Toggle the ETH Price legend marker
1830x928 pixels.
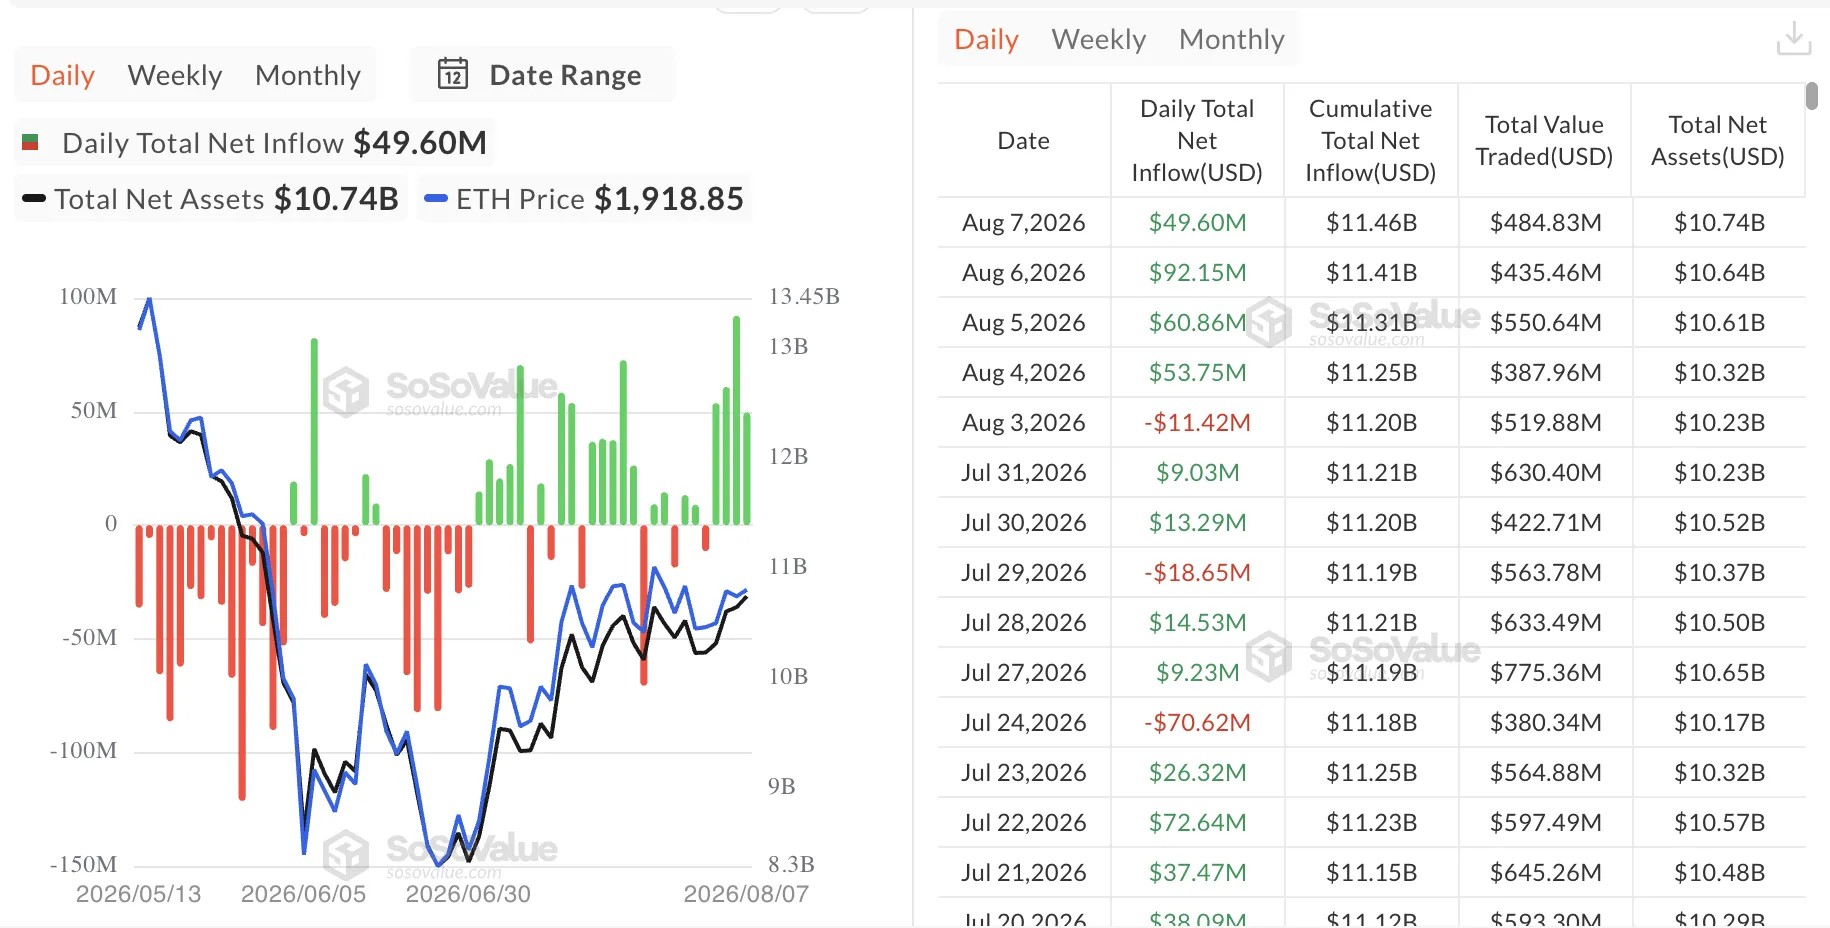pyautogui.click(x=435, y=199)
